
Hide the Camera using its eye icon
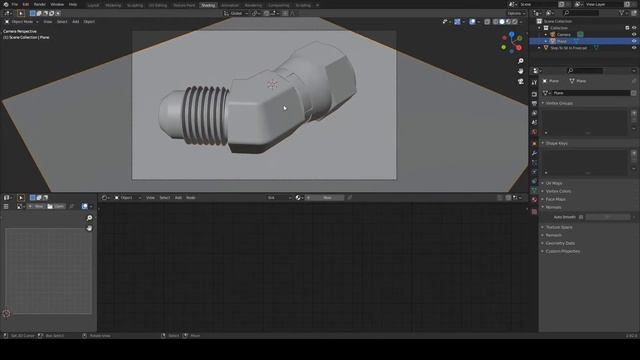pos(634,34)
